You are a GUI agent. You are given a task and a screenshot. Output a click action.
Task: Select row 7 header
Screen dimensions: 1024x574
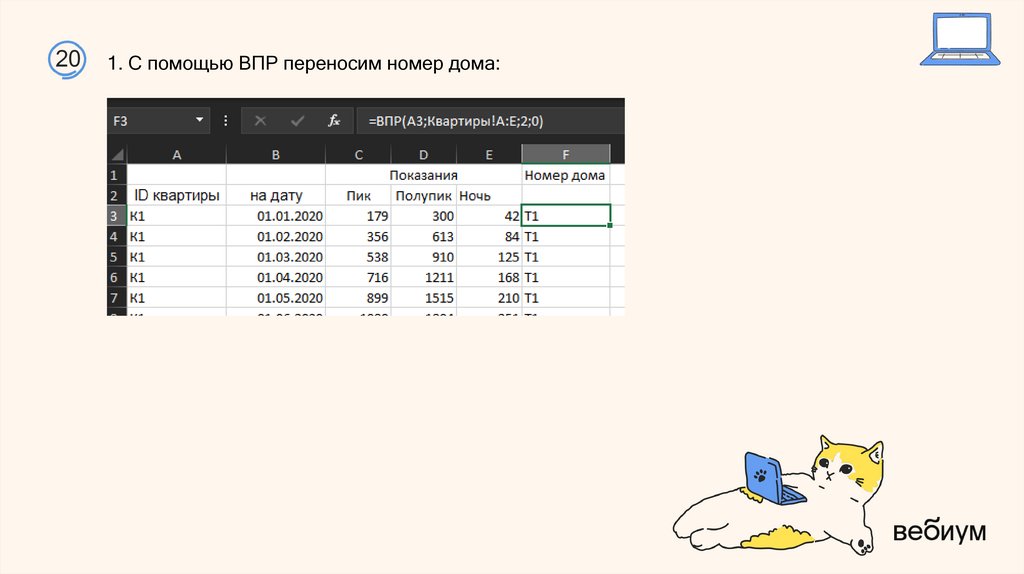117,298
